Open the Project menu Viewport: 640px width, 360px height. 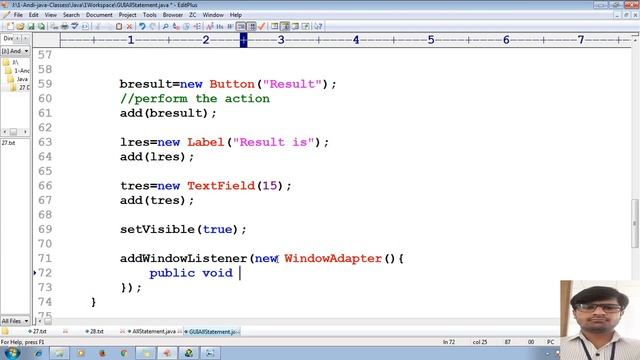pos(127,15)
